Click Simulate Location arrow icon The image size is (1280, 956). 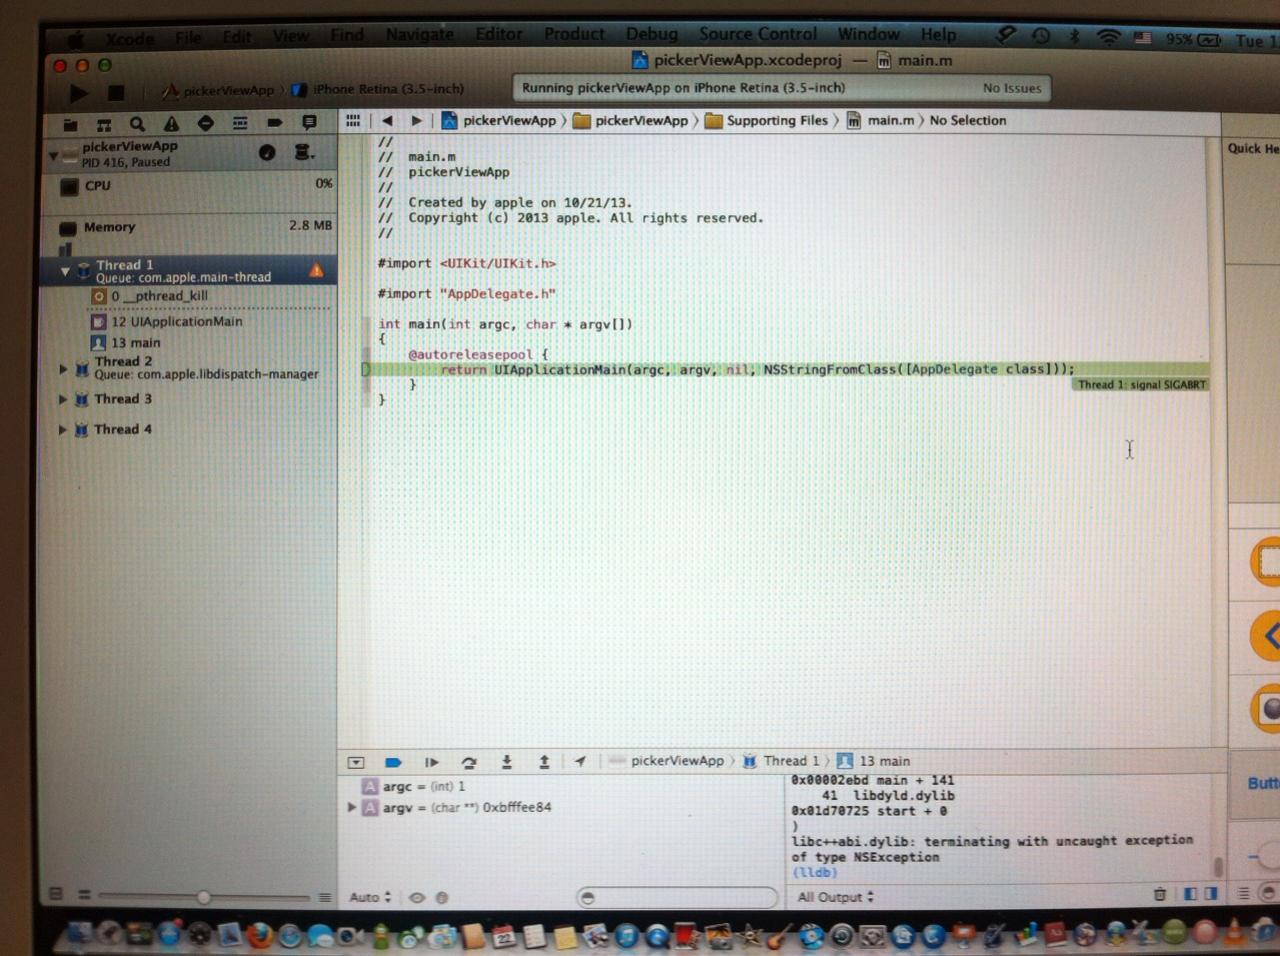pyautogui.click(x=580, y=761)
